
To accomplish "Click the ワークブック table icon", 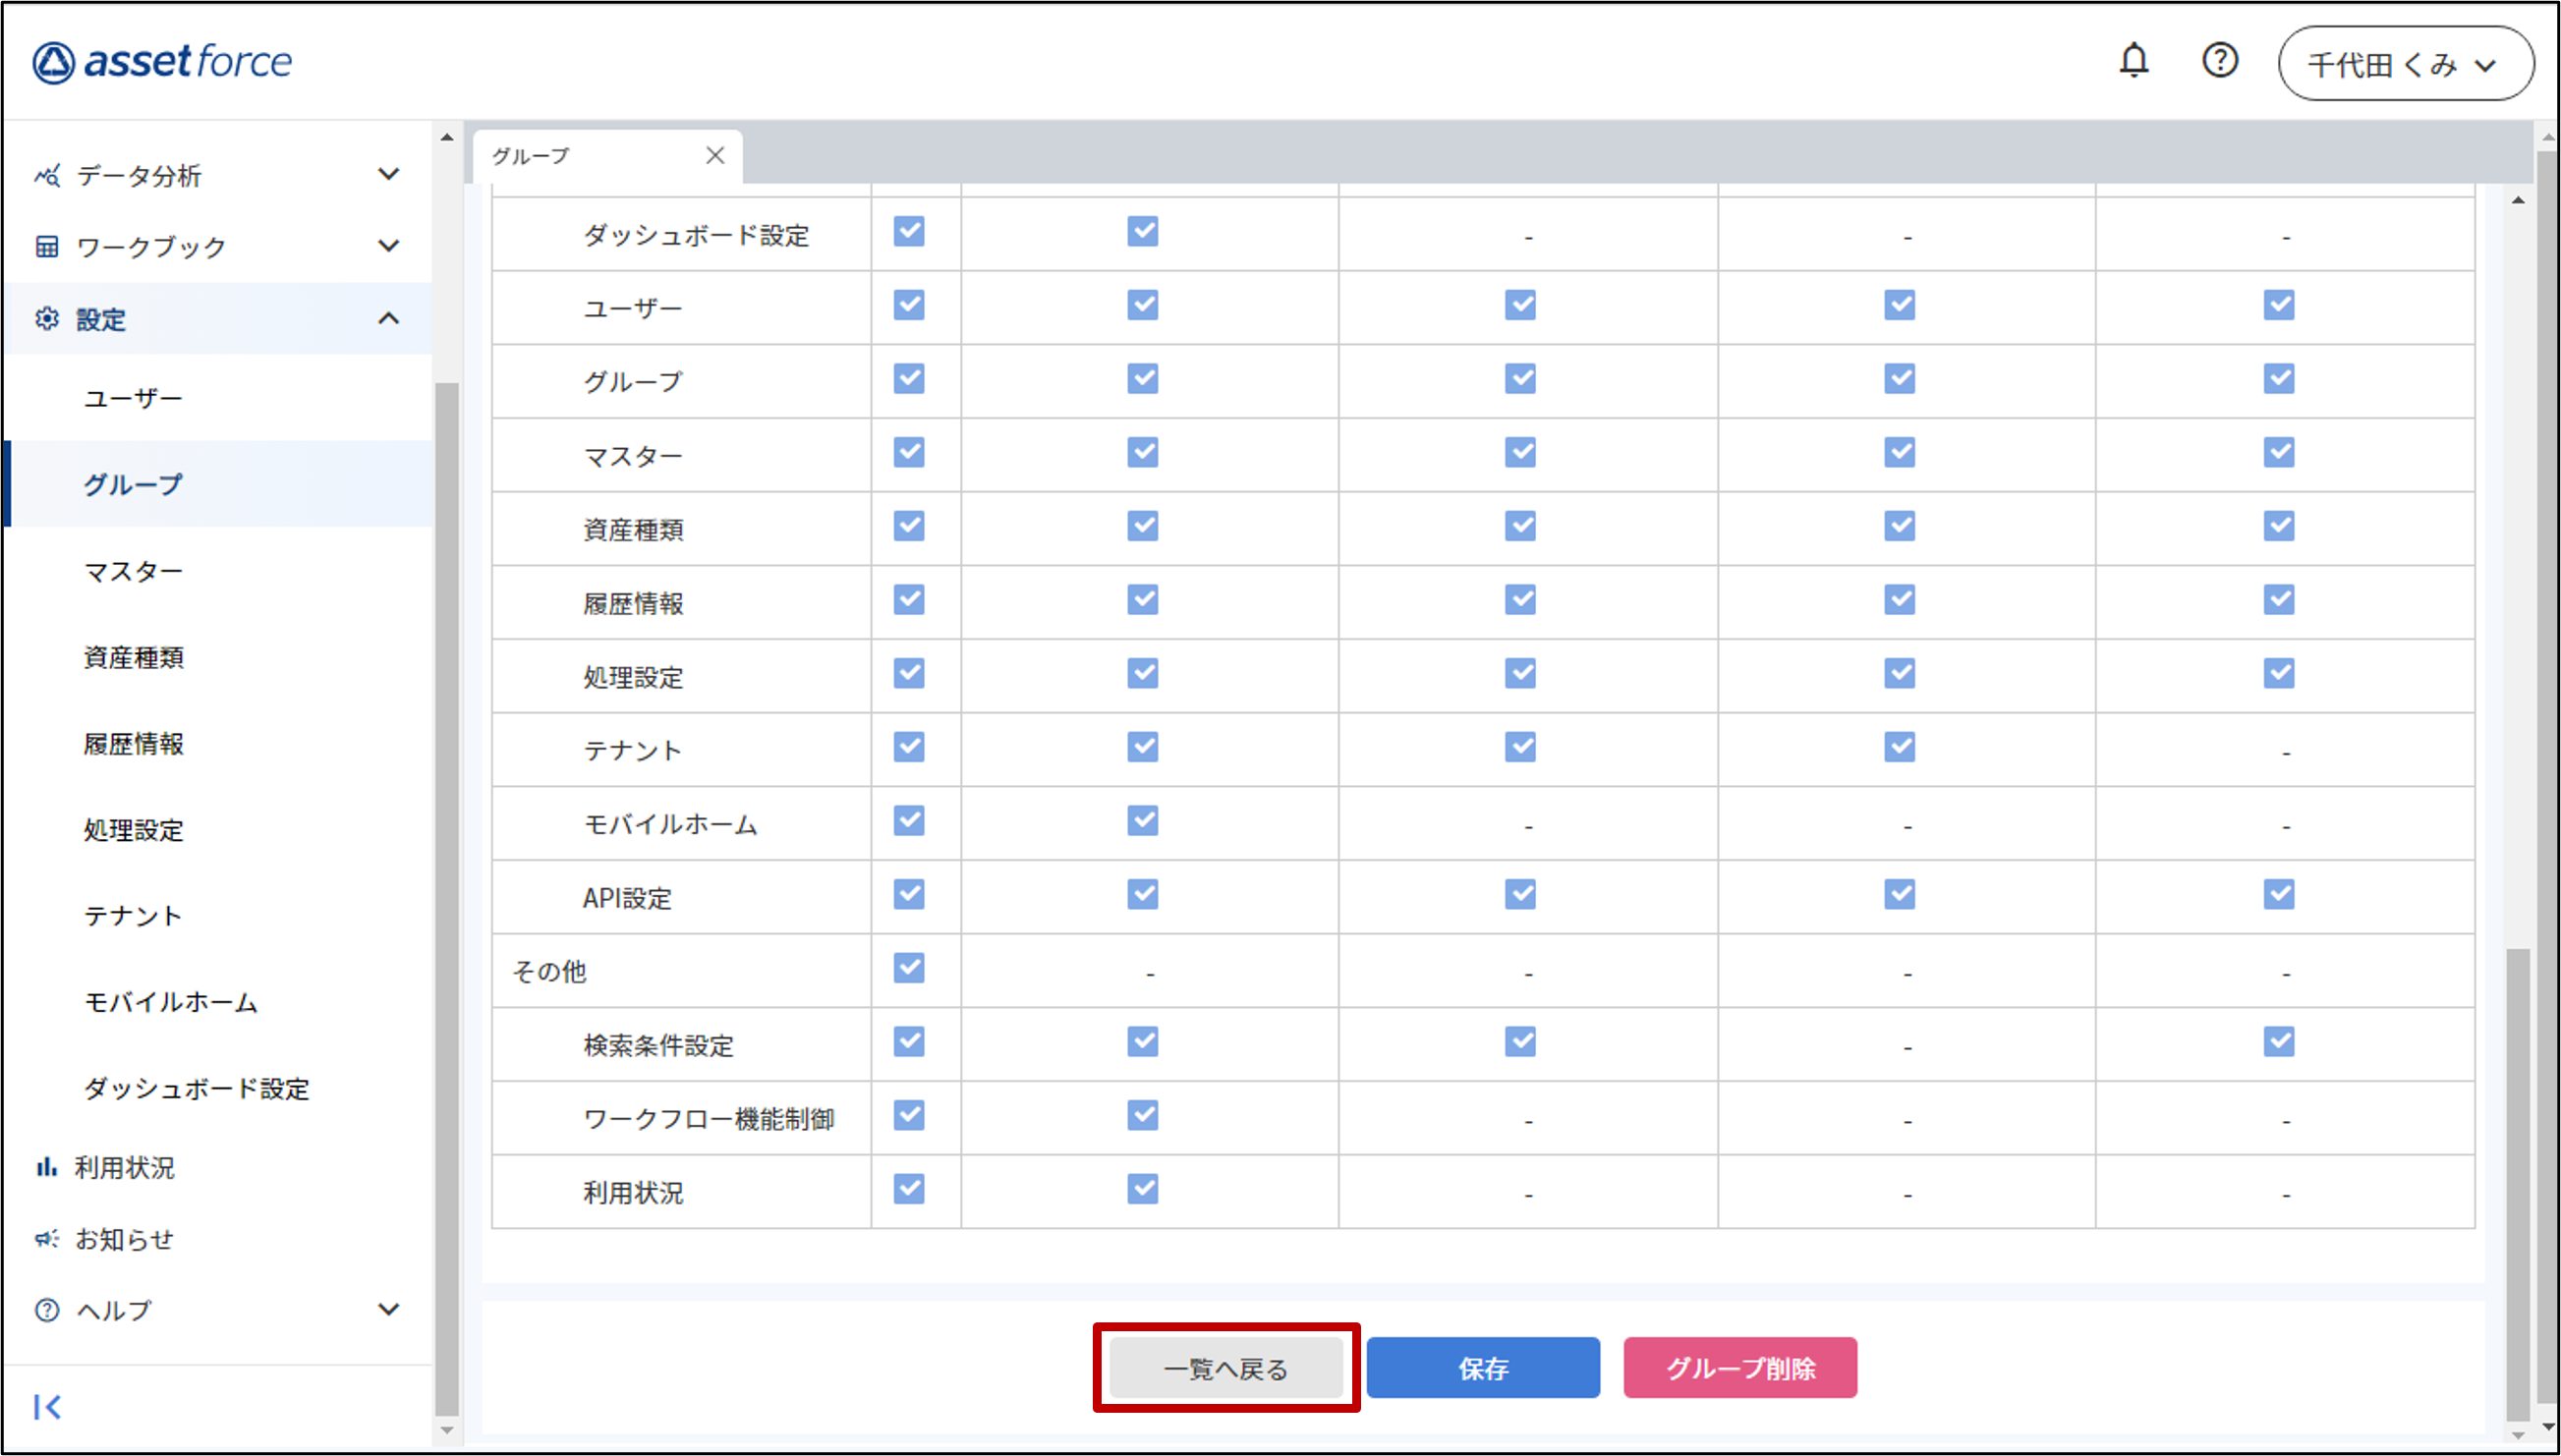I will 47,247.
